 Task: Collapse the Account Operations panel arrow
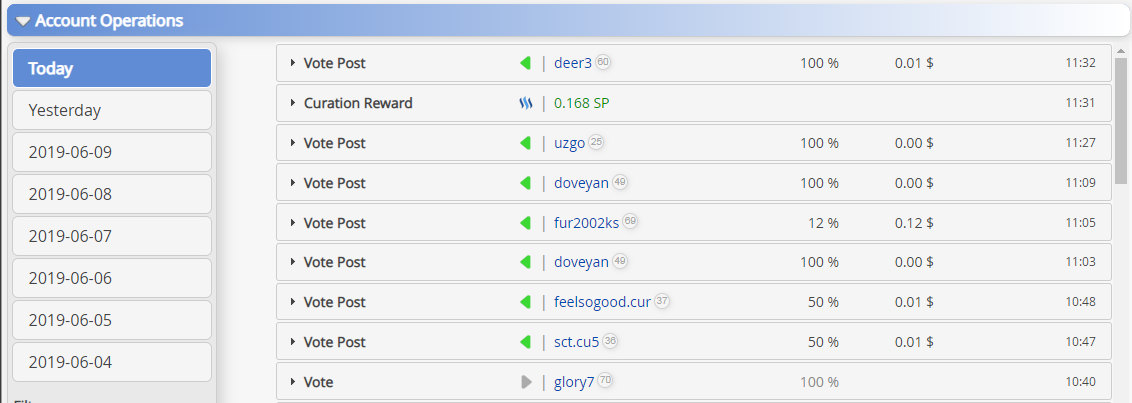(23, 22)
